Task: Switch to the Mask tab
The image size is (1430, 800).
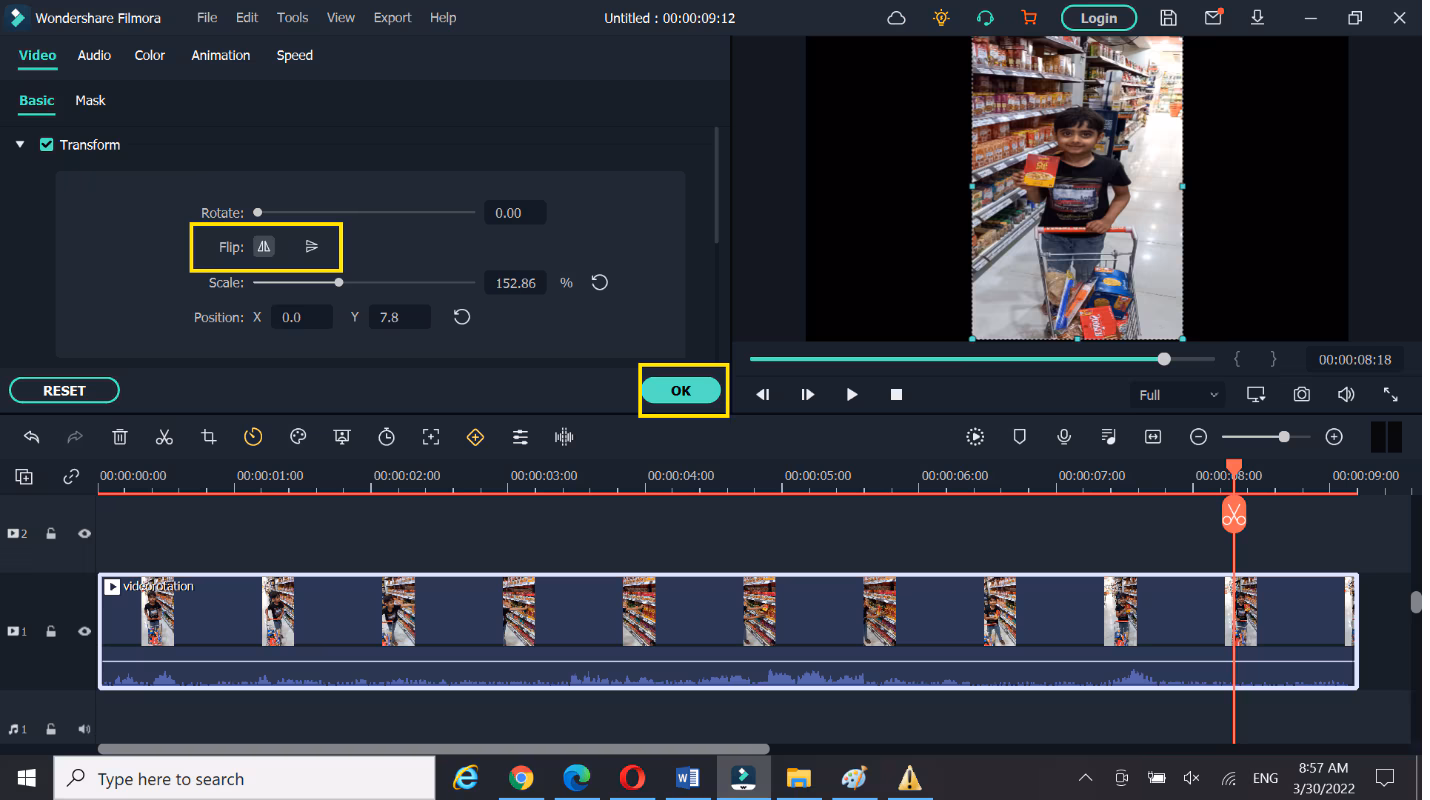Action: click(x=90, y=100)
